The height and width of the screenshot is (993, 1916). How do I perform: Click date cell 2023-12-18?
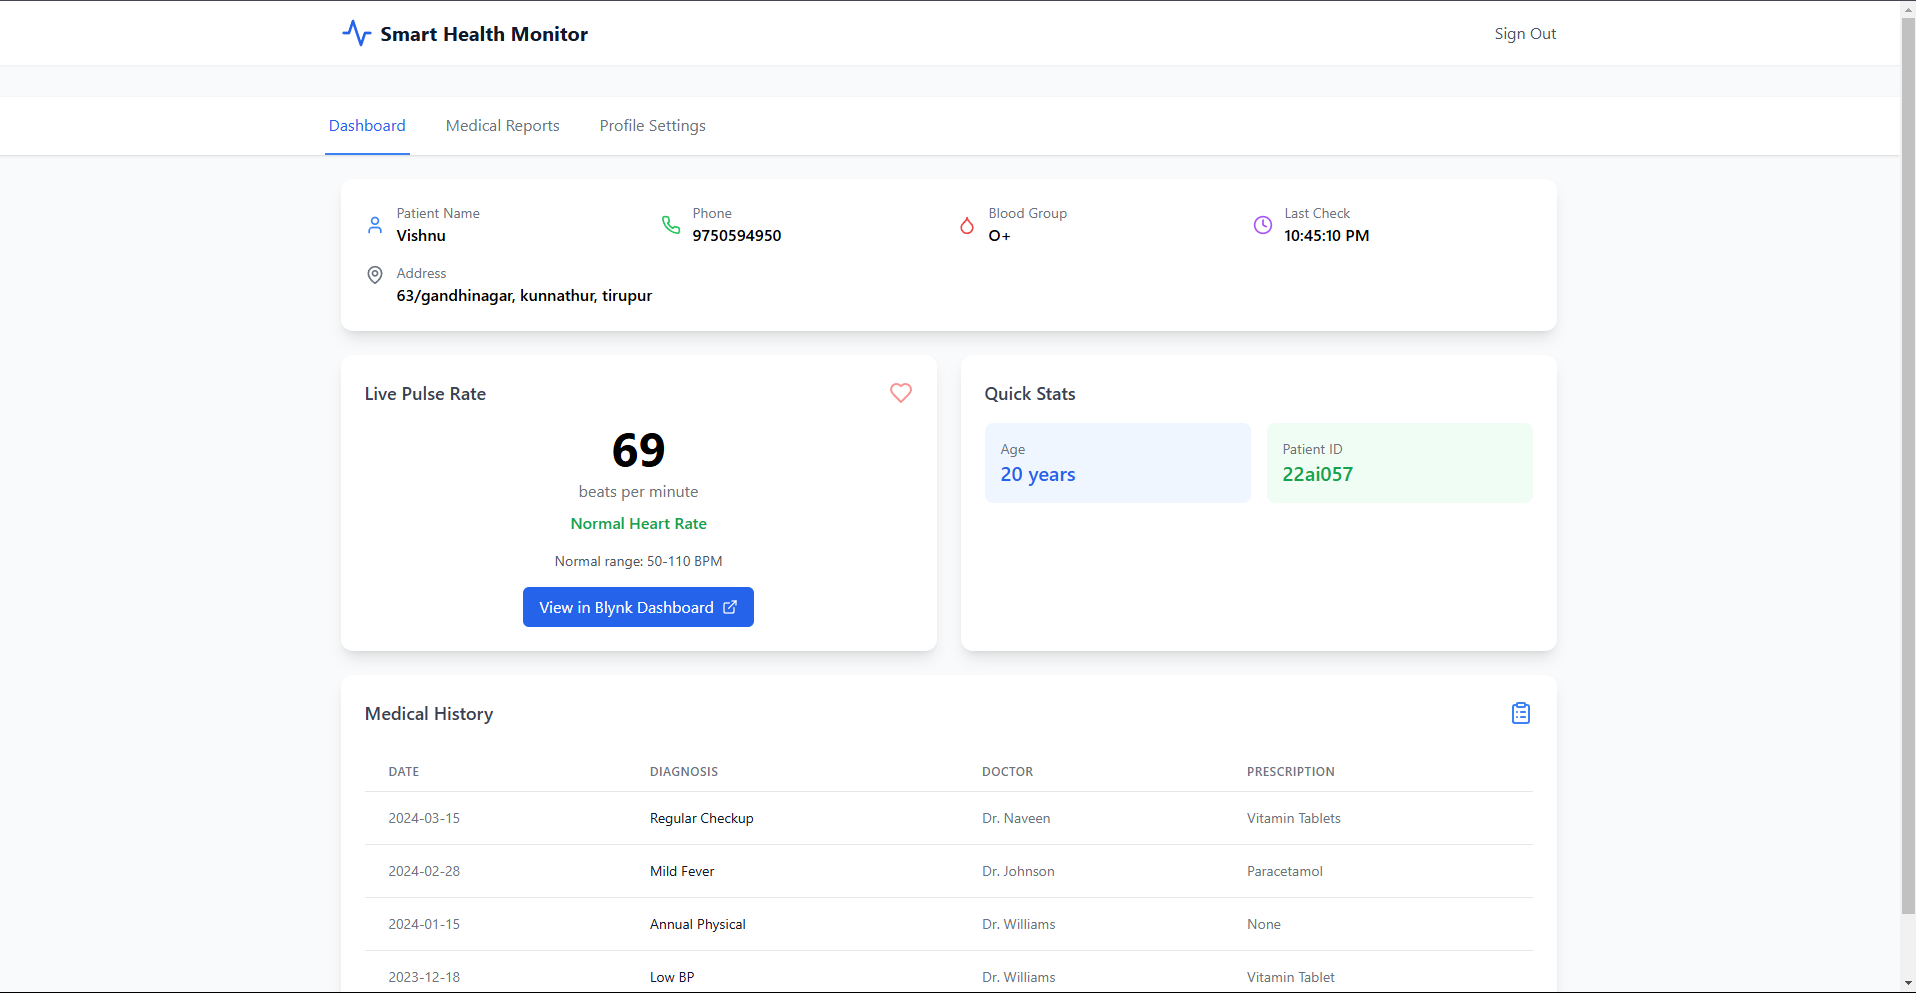[x=424, y=977]
